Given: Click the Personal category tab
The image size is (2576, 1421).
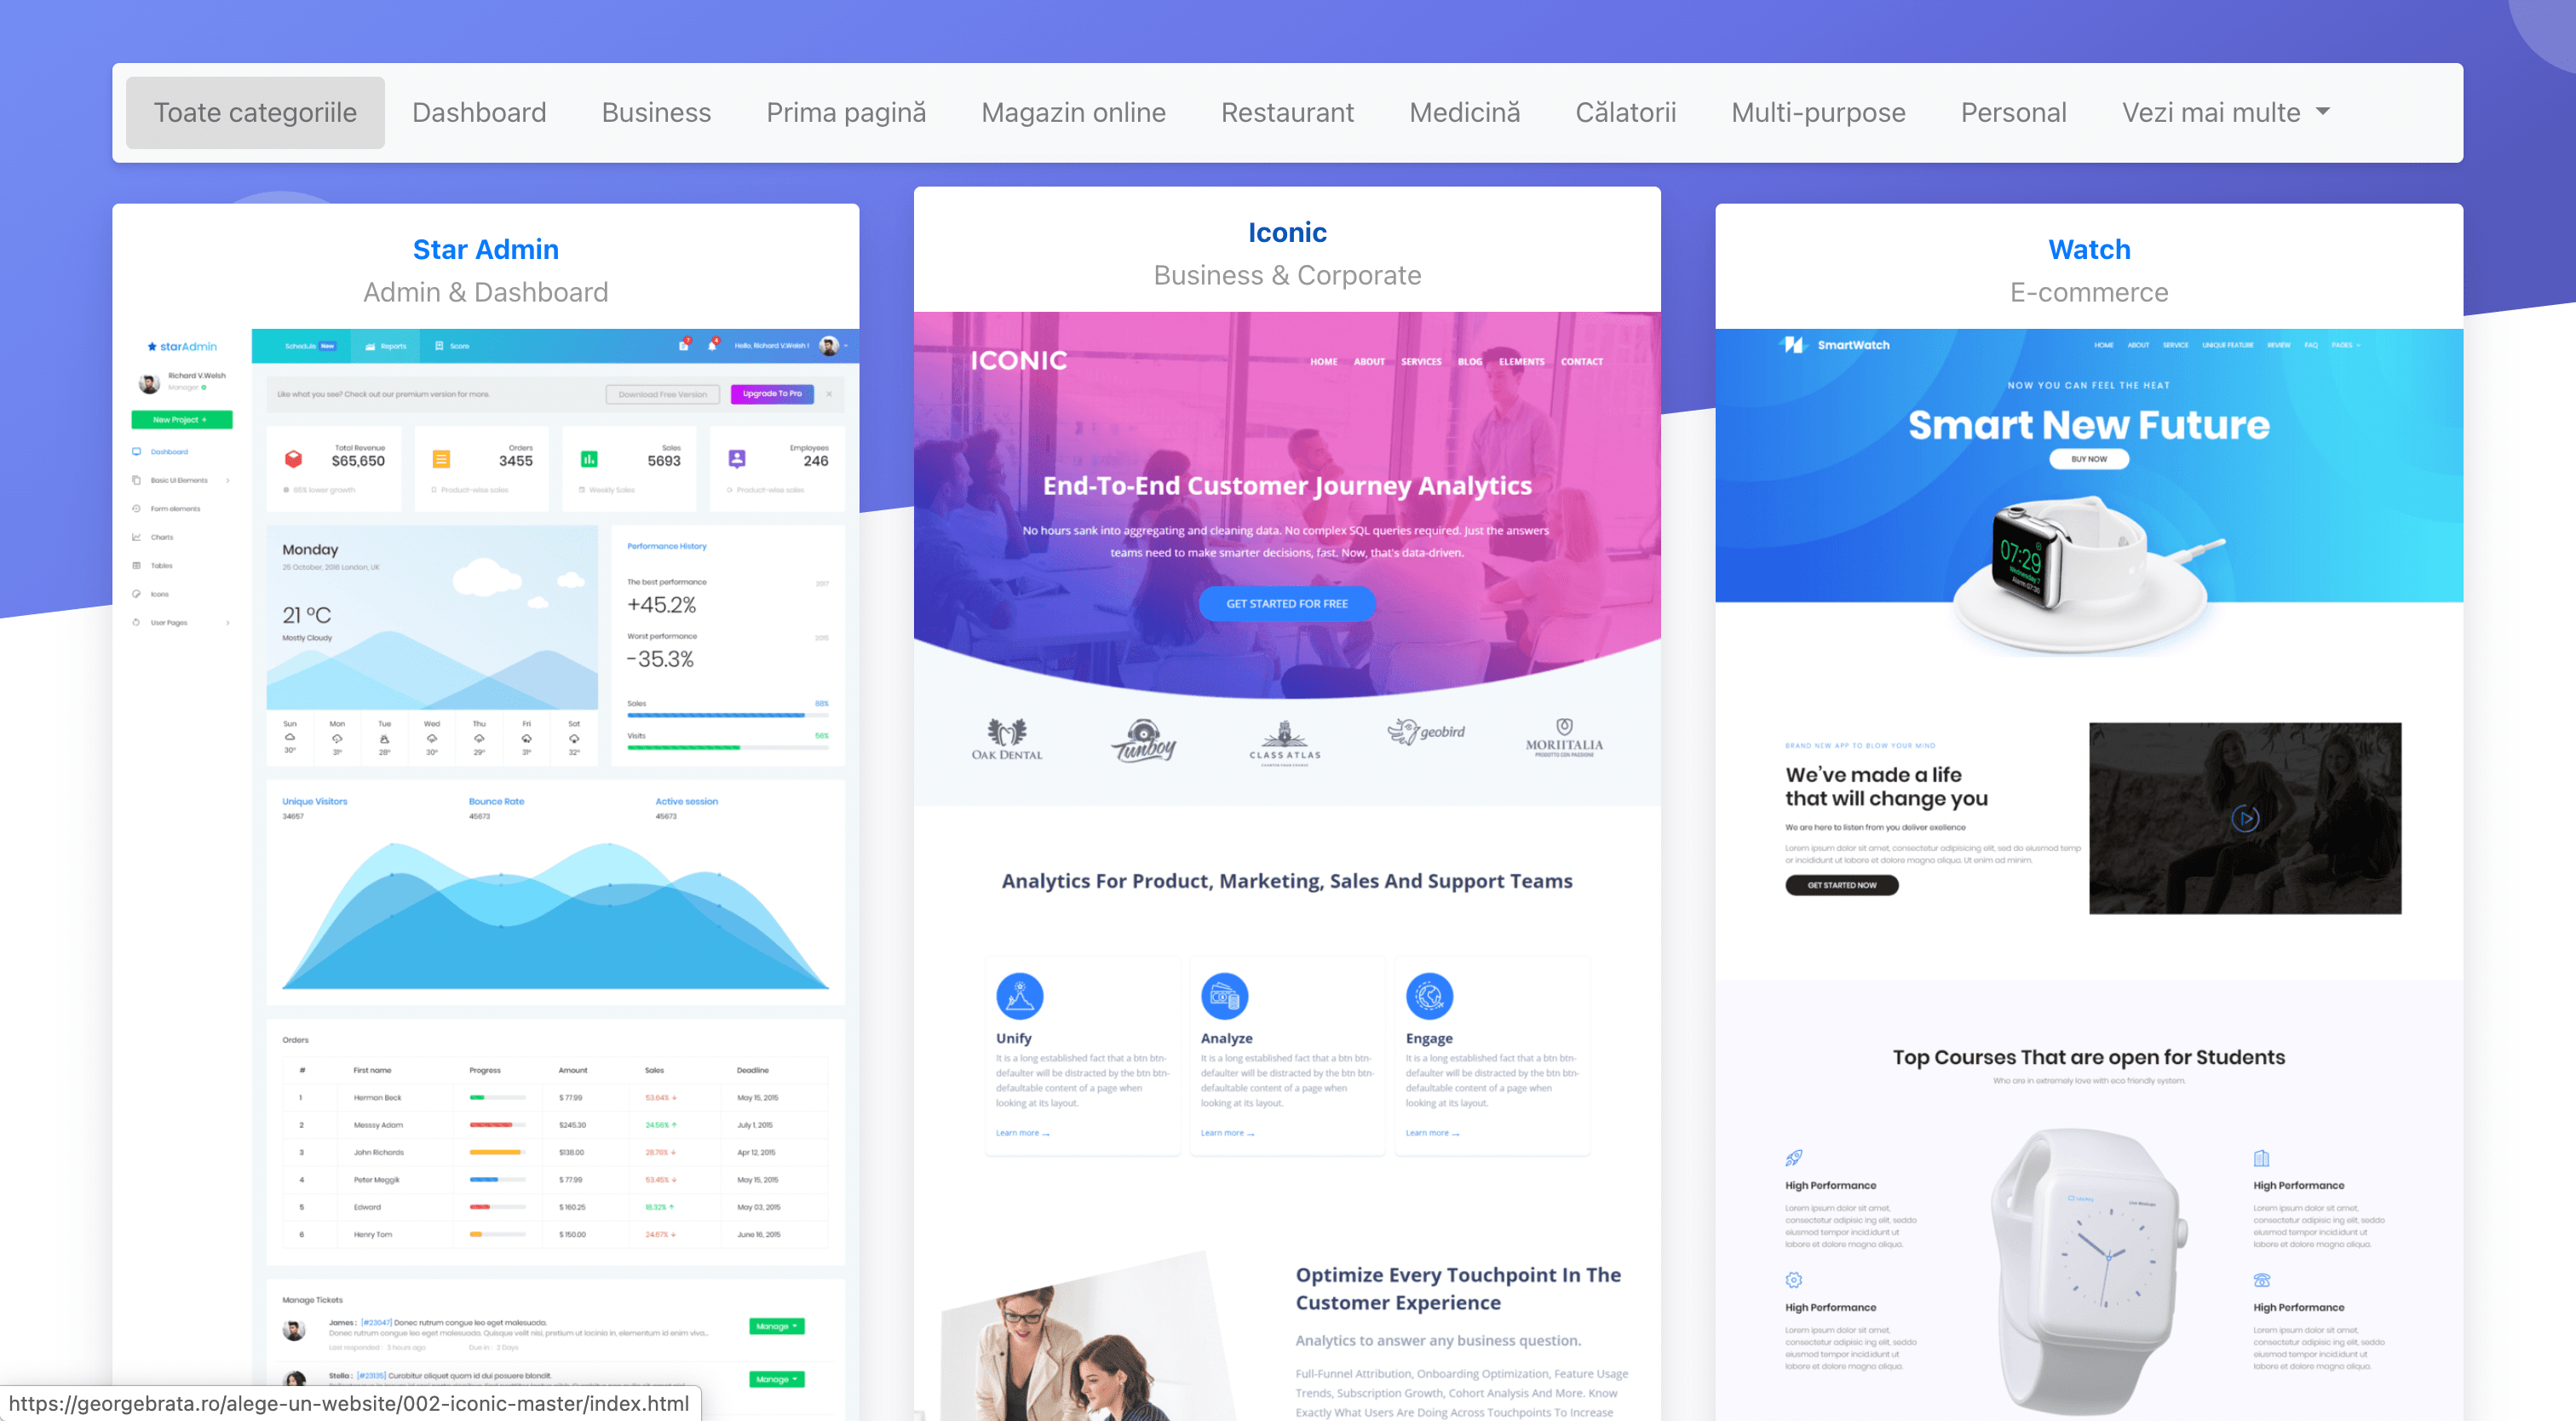Looking at the screenshot, I should coord(2013,112).
